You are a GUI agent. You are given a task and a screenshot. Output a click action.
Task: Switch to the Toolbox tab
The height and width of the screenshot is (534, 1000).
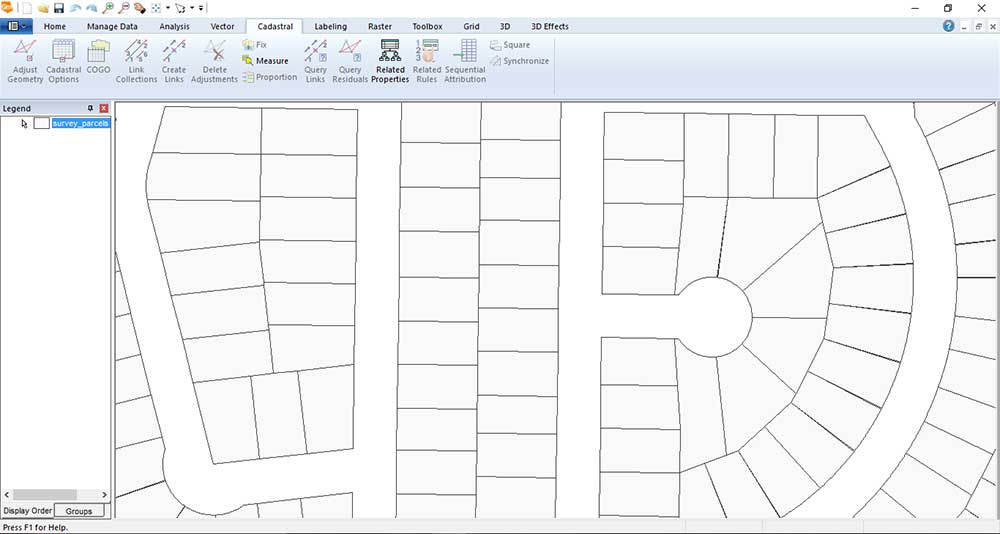[427, 26]
